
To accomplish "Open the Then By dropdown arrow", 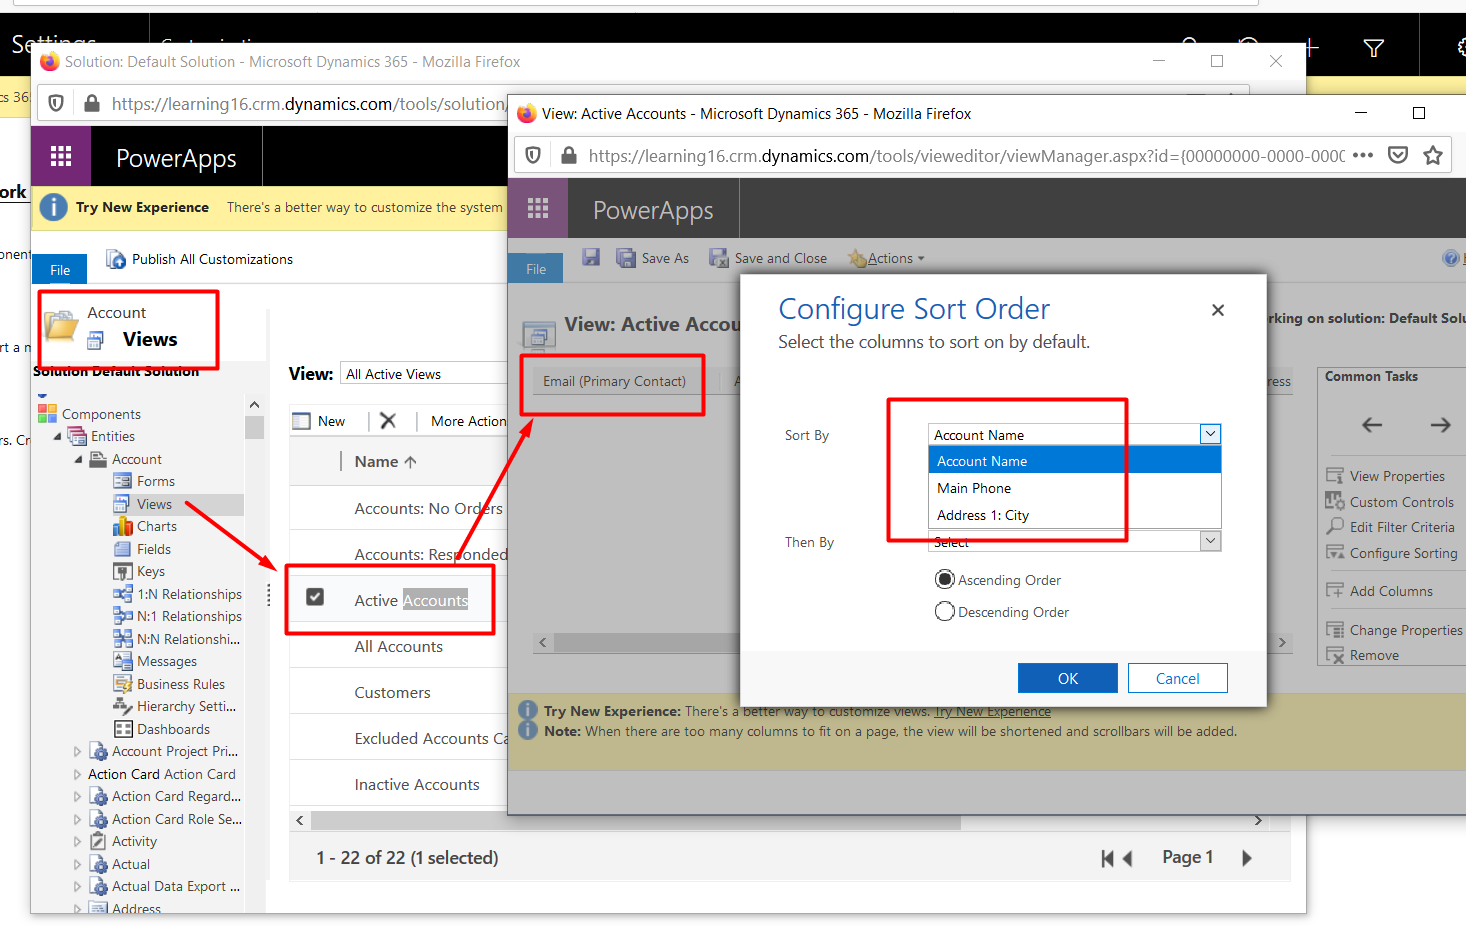I will click(1210, 541).
